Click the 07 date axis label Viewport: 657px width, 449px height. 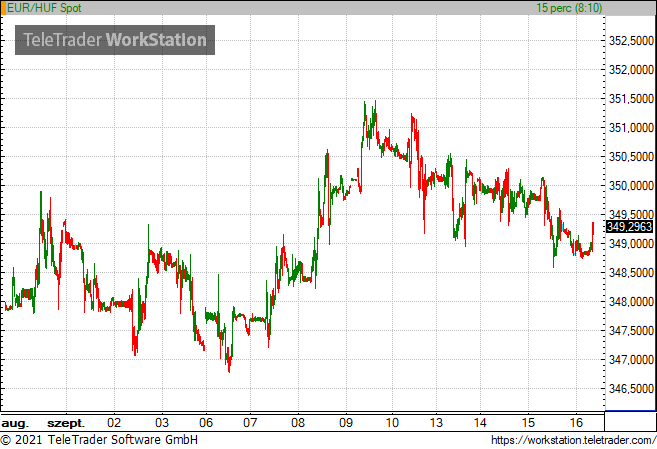[x=250, y=423]
